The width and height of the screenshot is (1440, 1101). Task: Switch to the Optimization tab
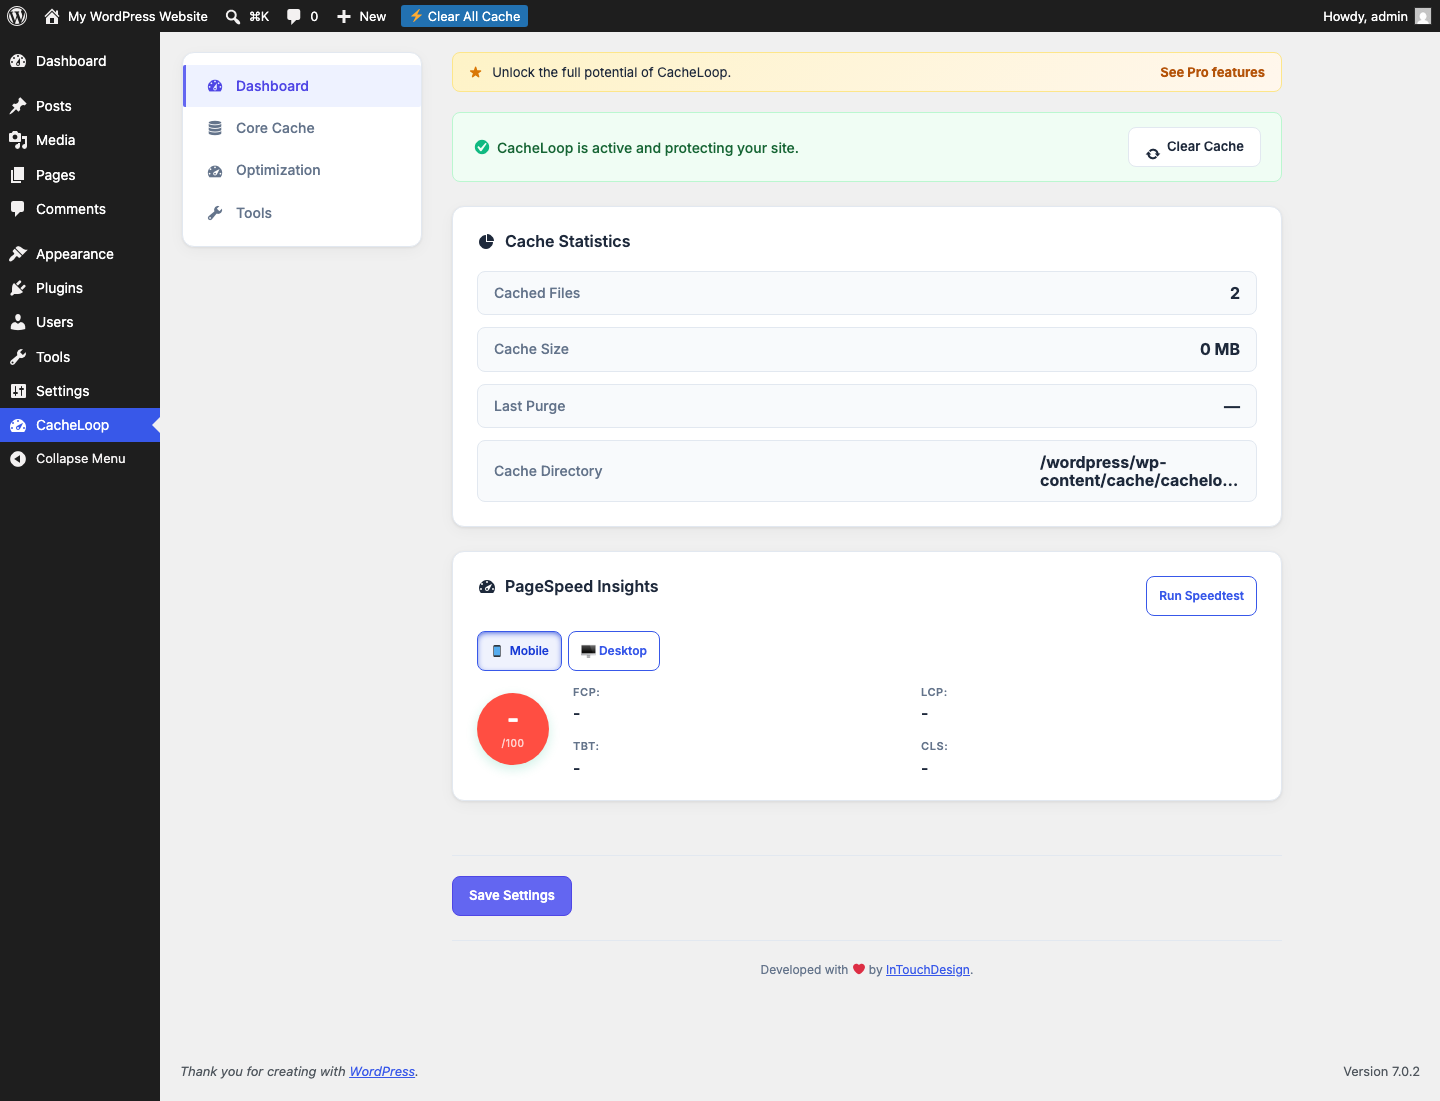click(302, 170)
